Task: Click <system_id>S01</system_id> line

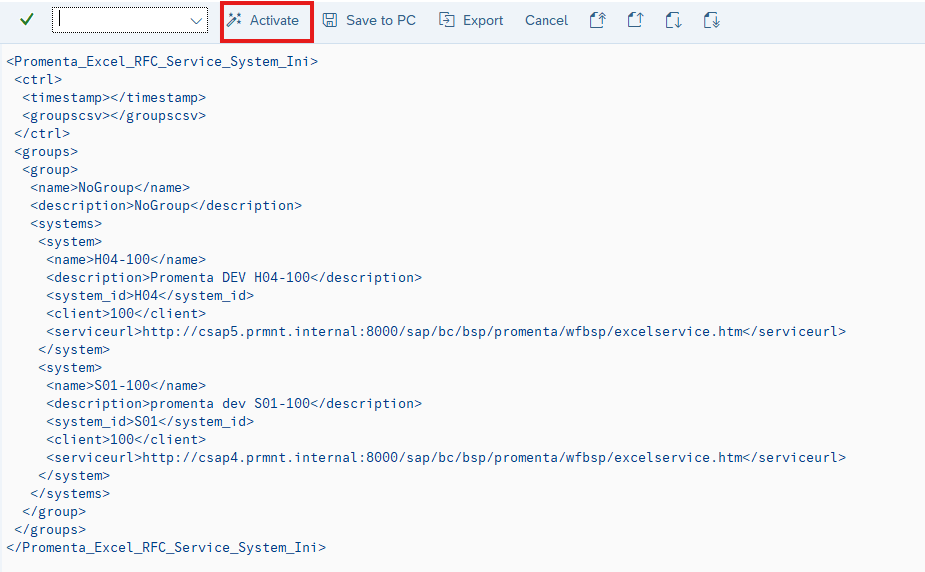Action: pos(150,421)
